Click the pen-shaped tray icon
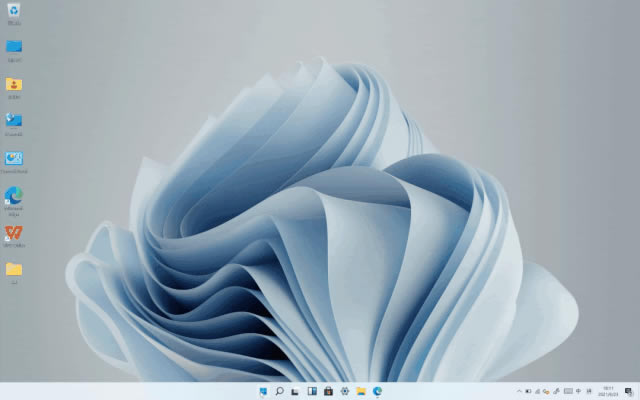 (556, 391)
